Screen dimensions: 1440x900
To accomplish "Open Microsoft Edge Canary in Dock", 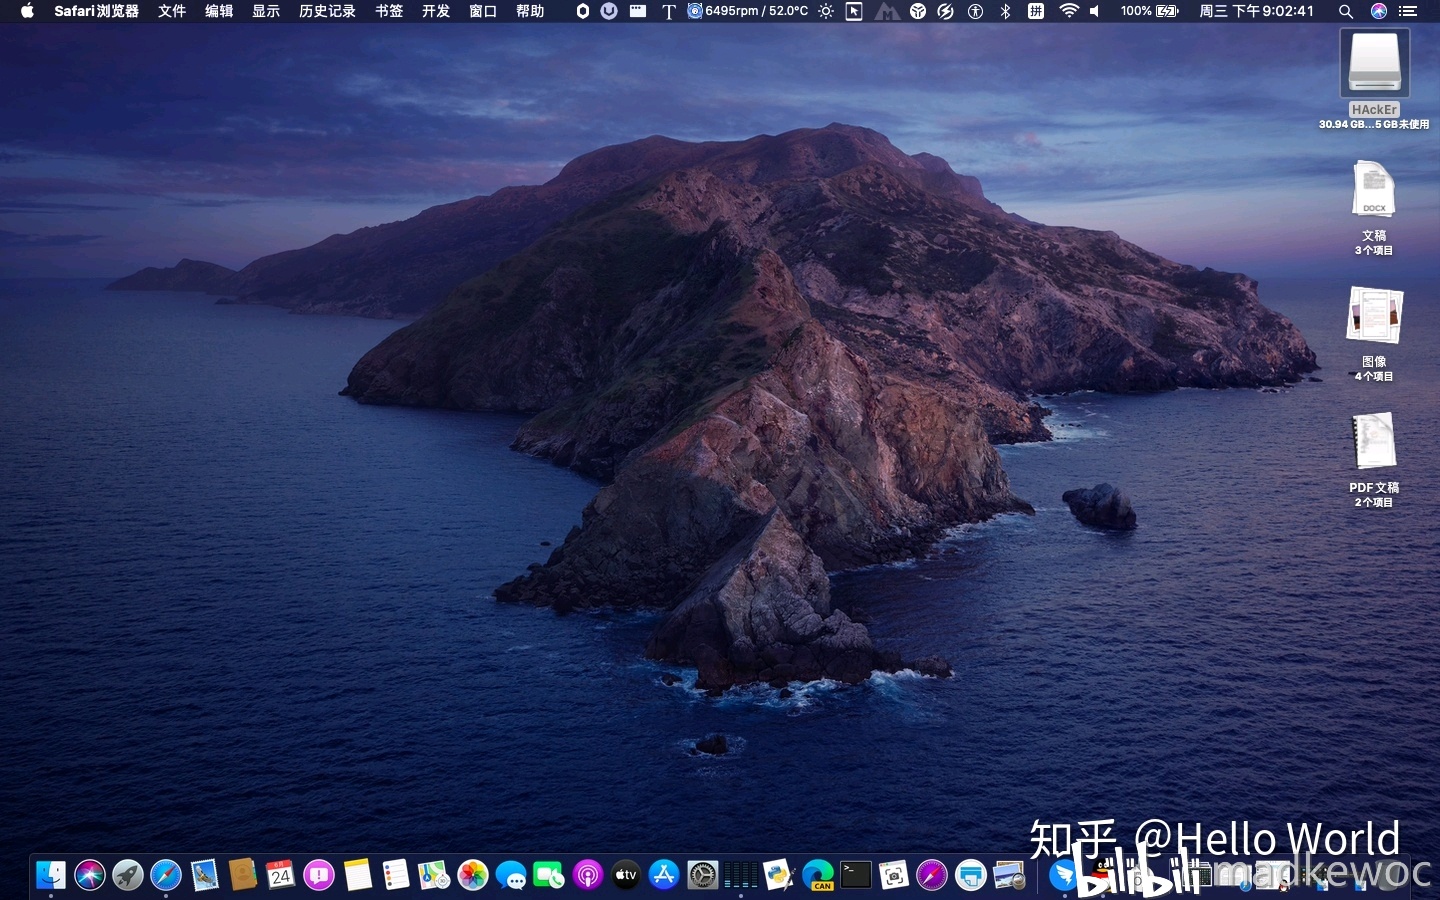I will (817, 875).
